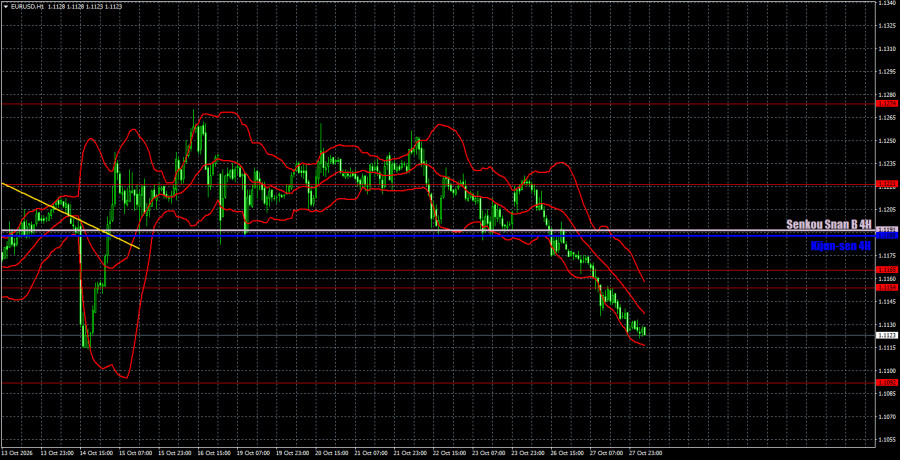Click the current price tag 1.1123
Image resolution: width=900 pixels, height=460 pixels.
(x=888, y=335)
